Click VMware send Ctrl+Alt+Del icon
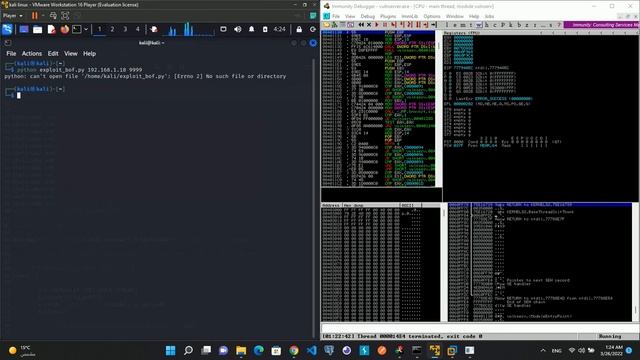The image size is (640, 360). [x=53, y=16]
